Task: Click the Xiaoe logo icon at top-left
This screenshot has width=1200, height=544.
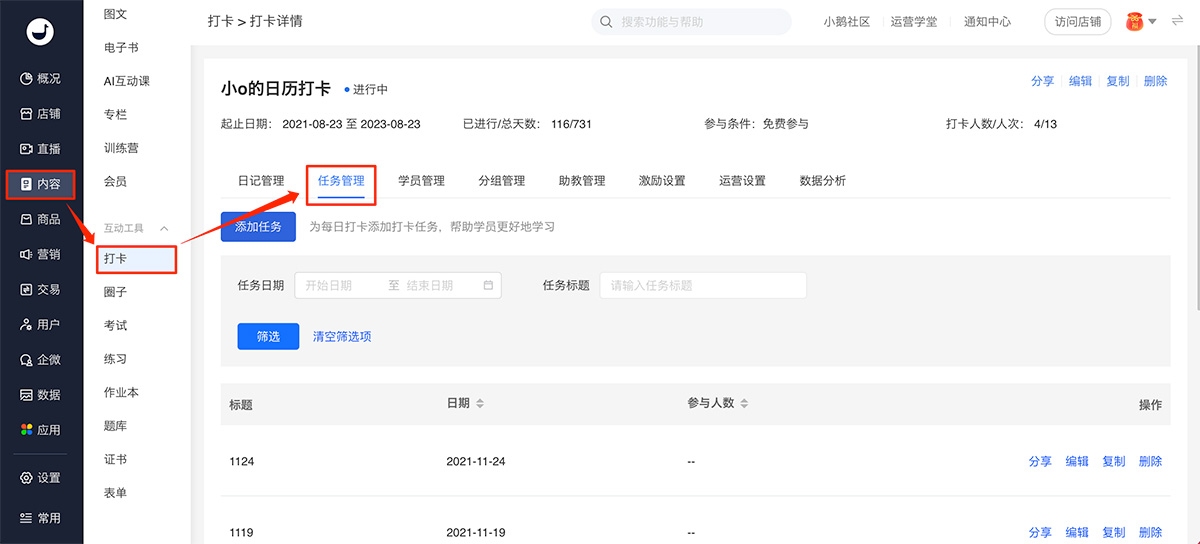Action: click(x=41, y=32)
